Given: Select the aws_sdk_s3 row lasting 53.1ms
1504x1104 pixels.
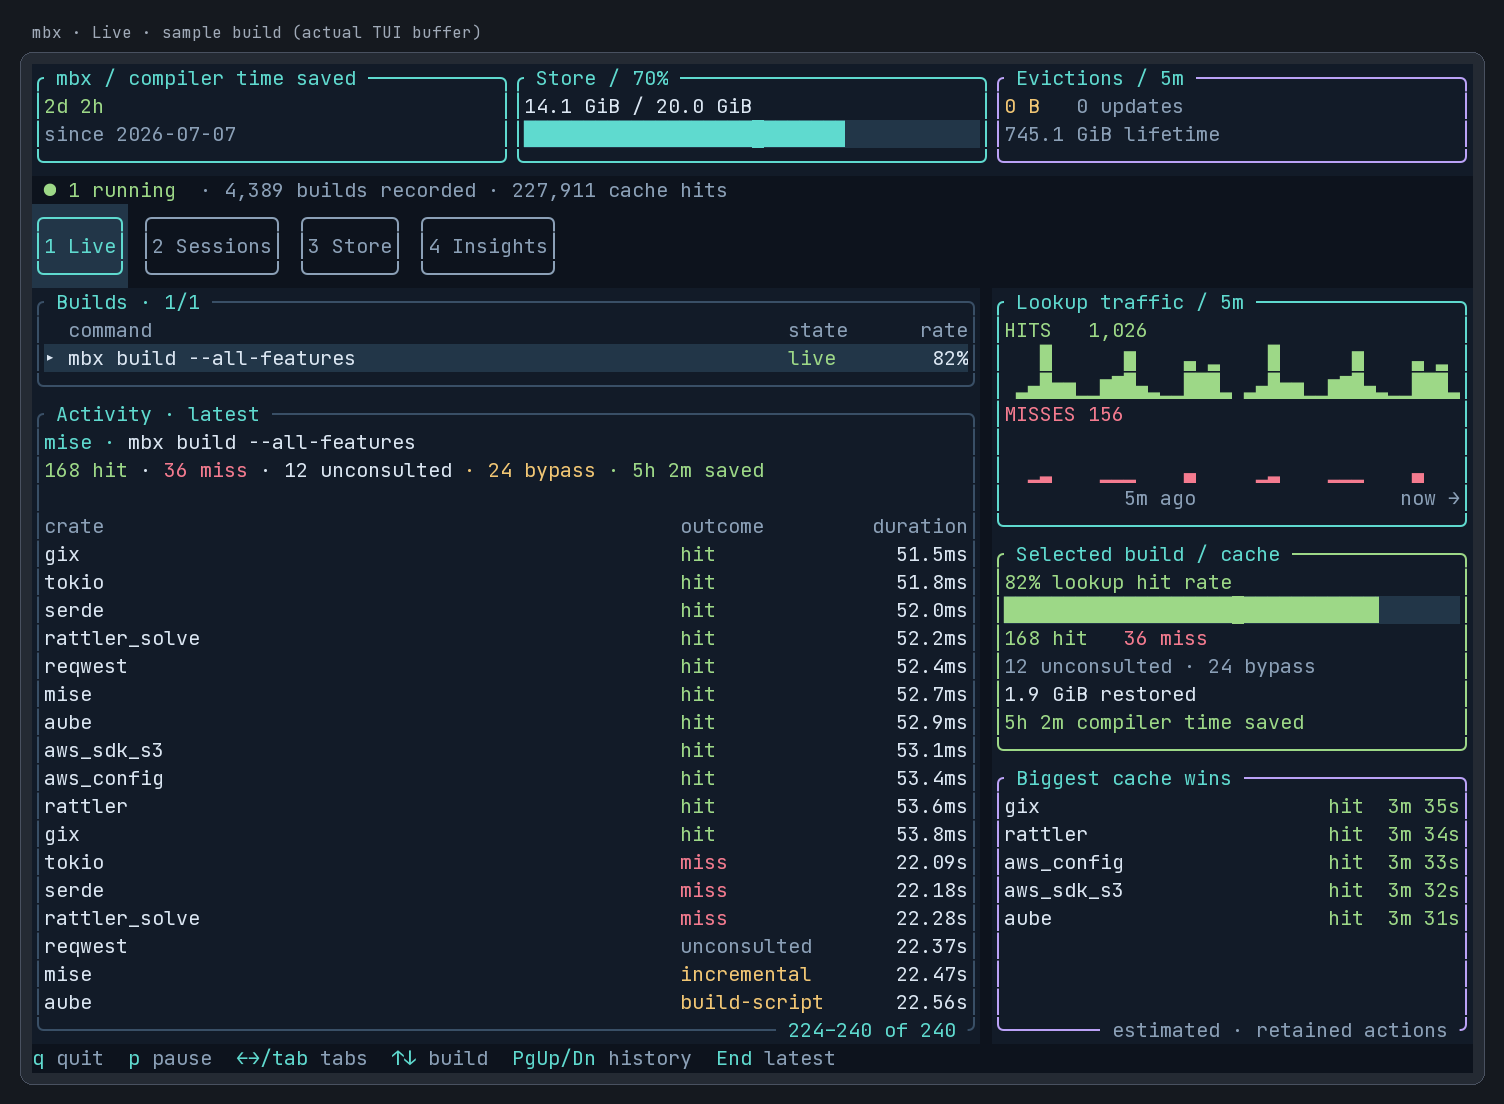Looking at the screenshot, I should point(506,750).
